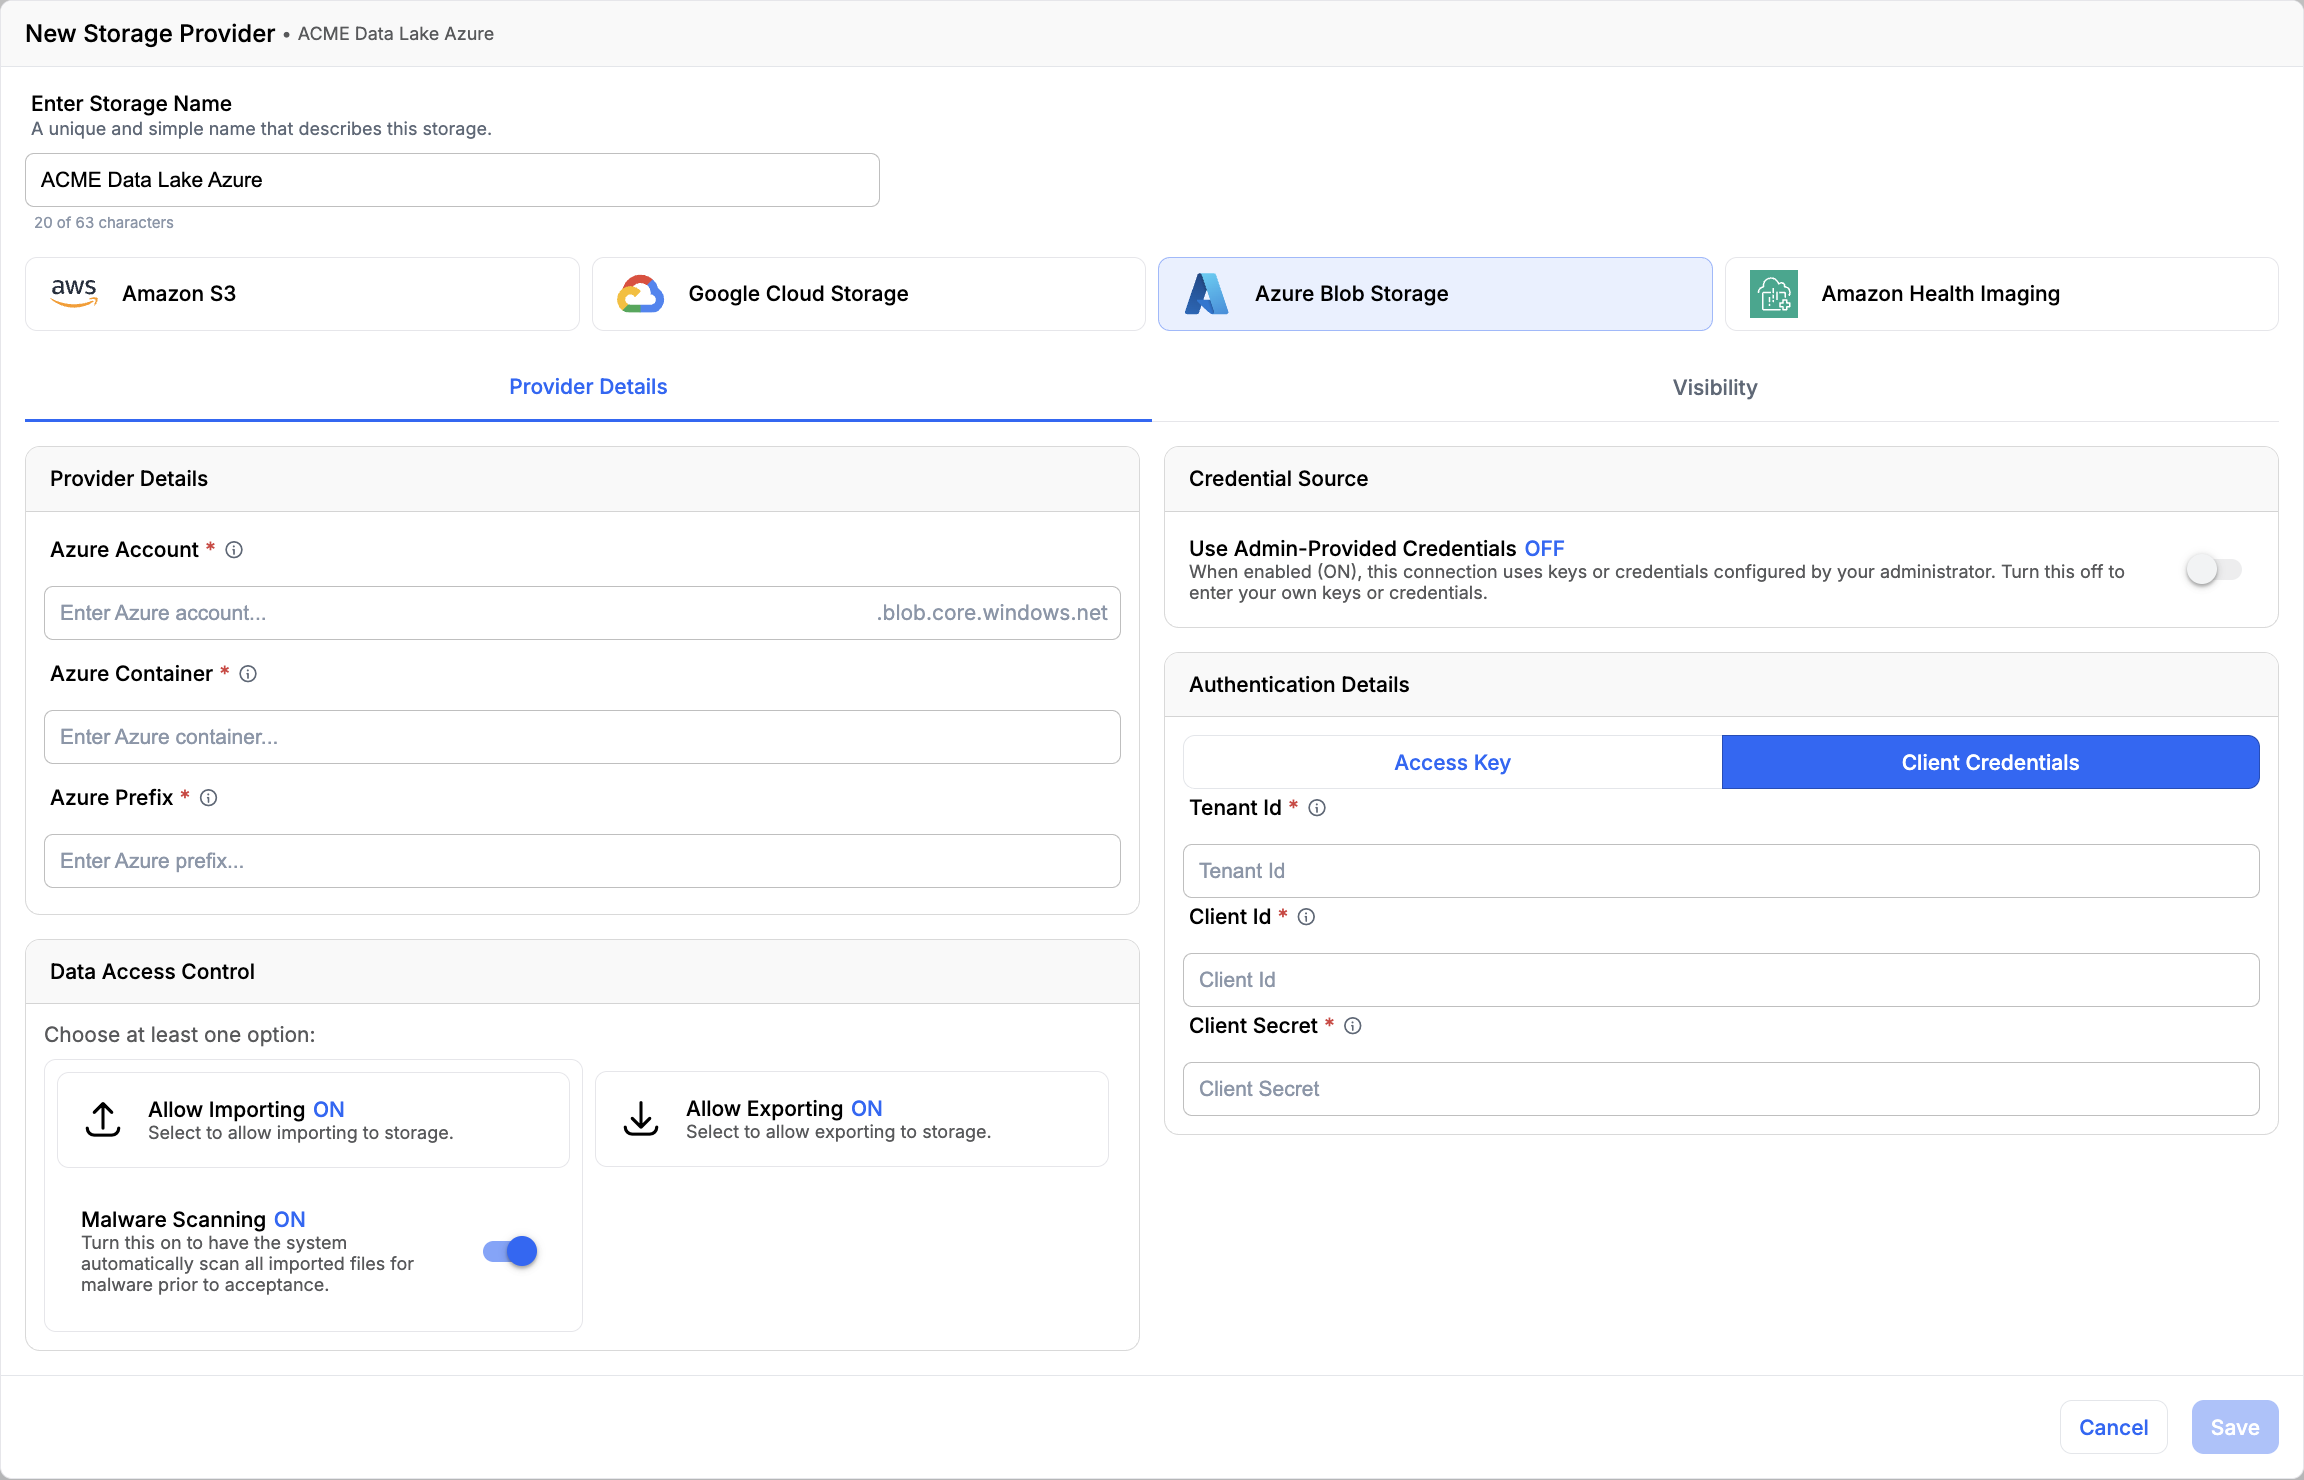Click the download arrow export icon
This screenshot has width=2304, height=1480.
coord(641,1119)
